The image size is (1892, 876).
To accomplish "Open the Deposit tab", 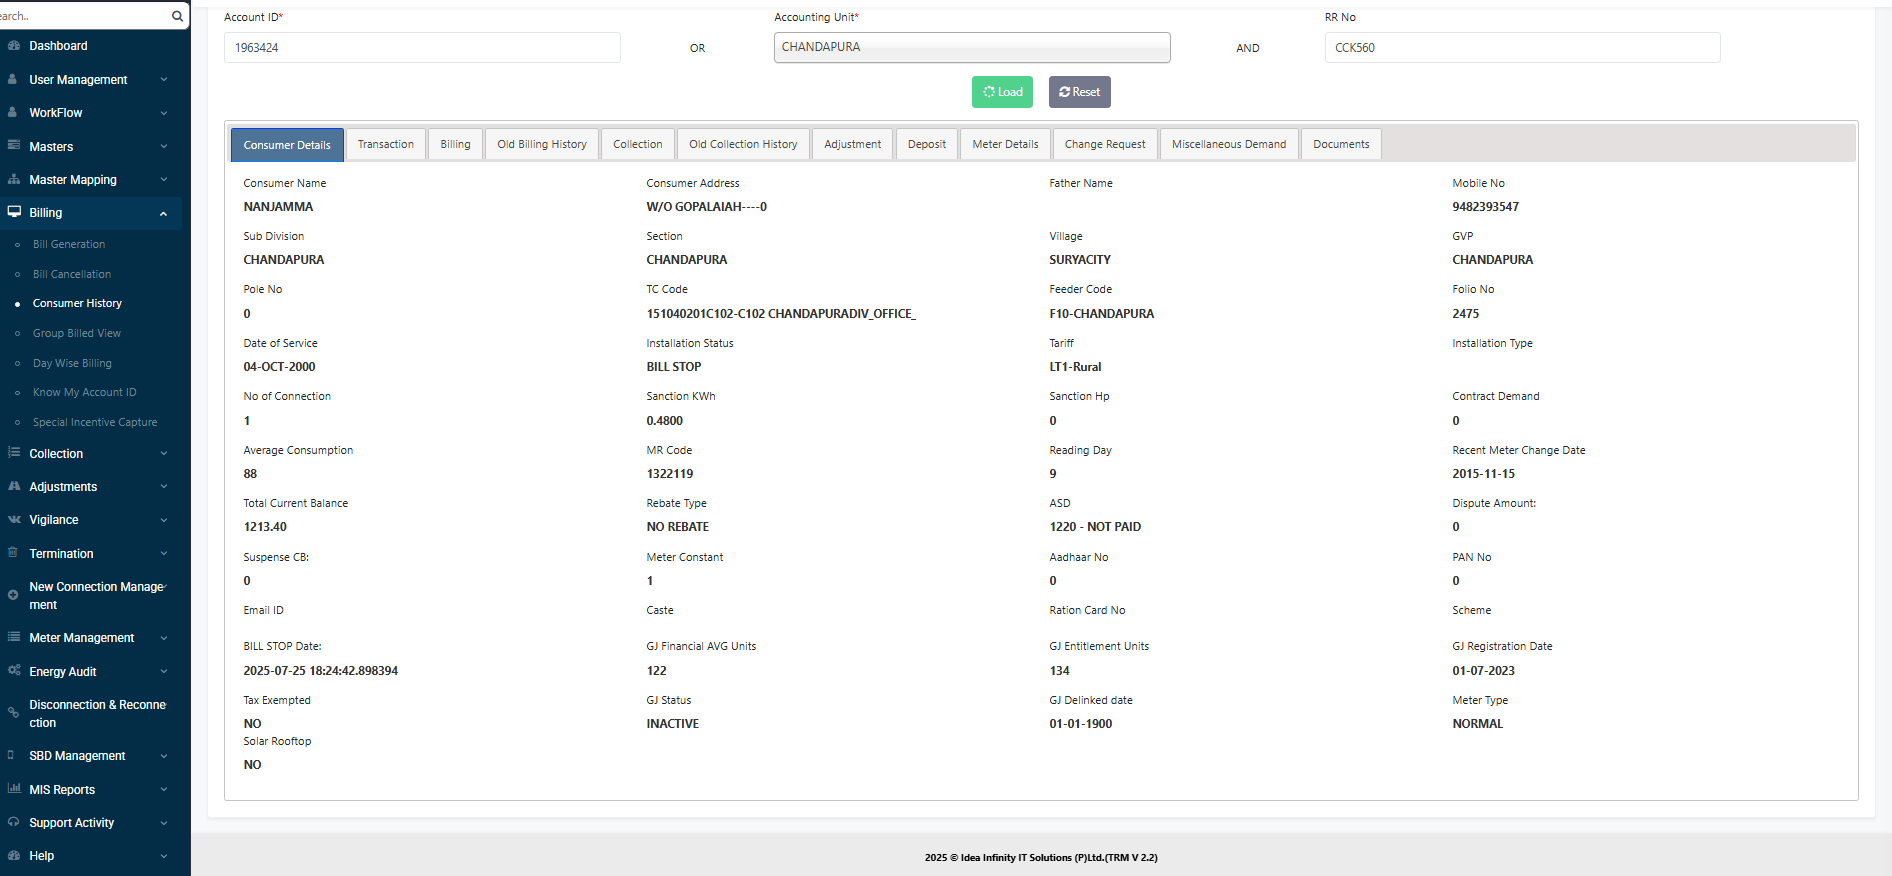I will [x=927, y=144].
